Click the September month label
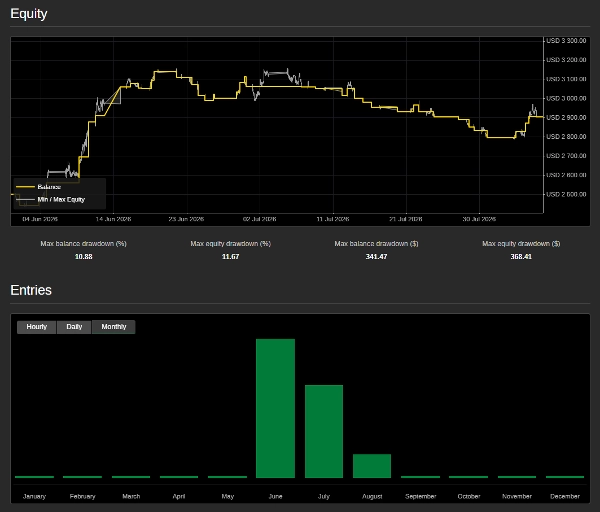This screenshot has height=512, width=600. coord(421,496)
